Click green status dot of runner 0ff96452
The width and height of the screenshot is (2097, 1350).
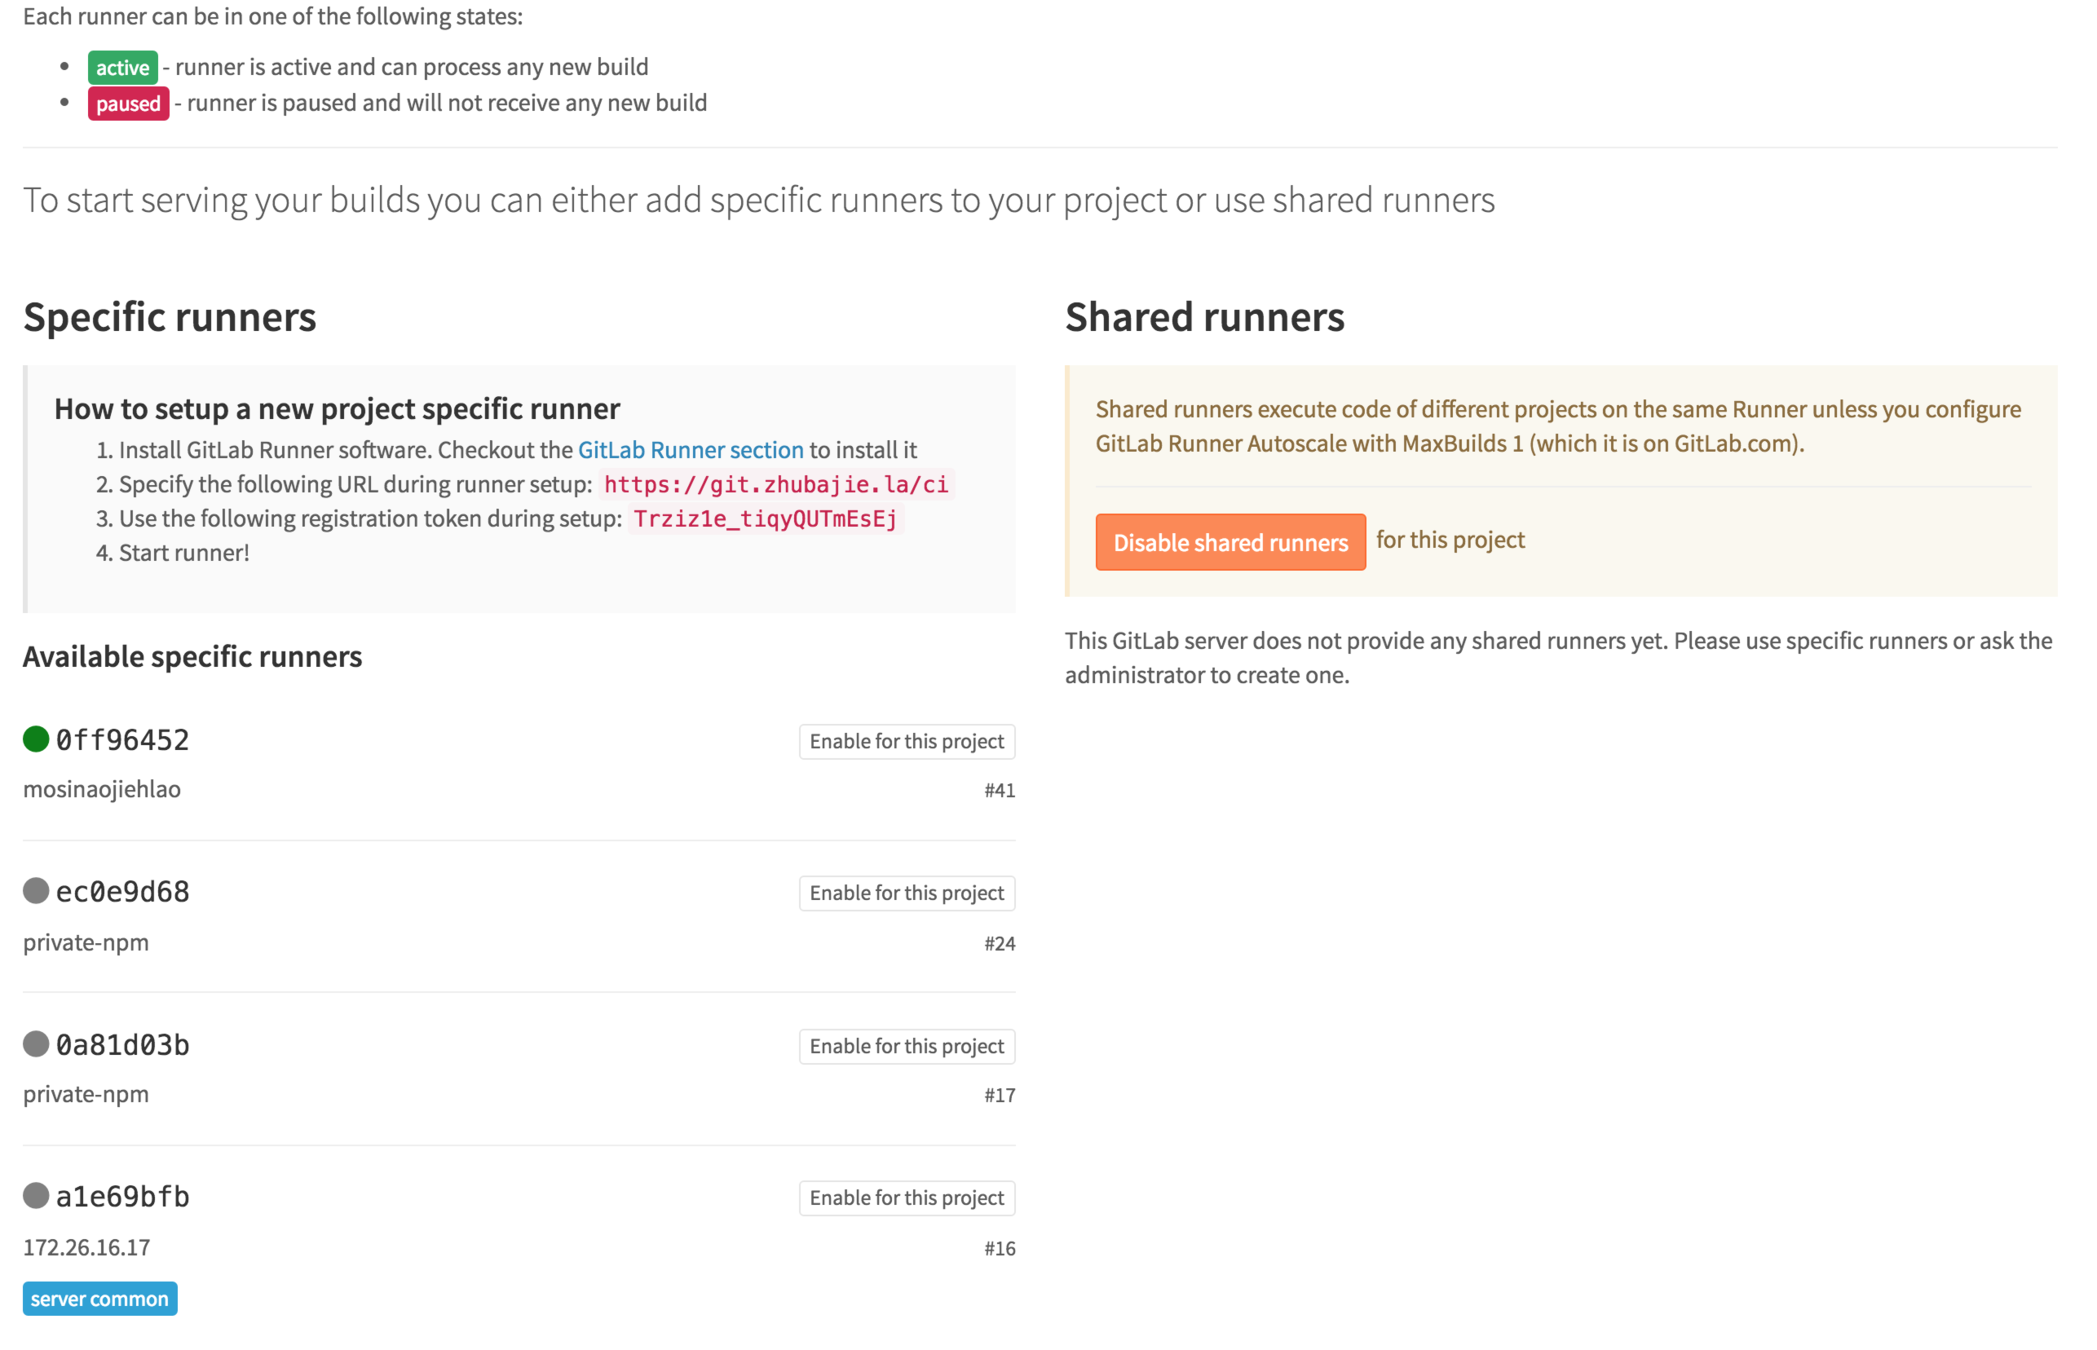[x=36, y=739]
